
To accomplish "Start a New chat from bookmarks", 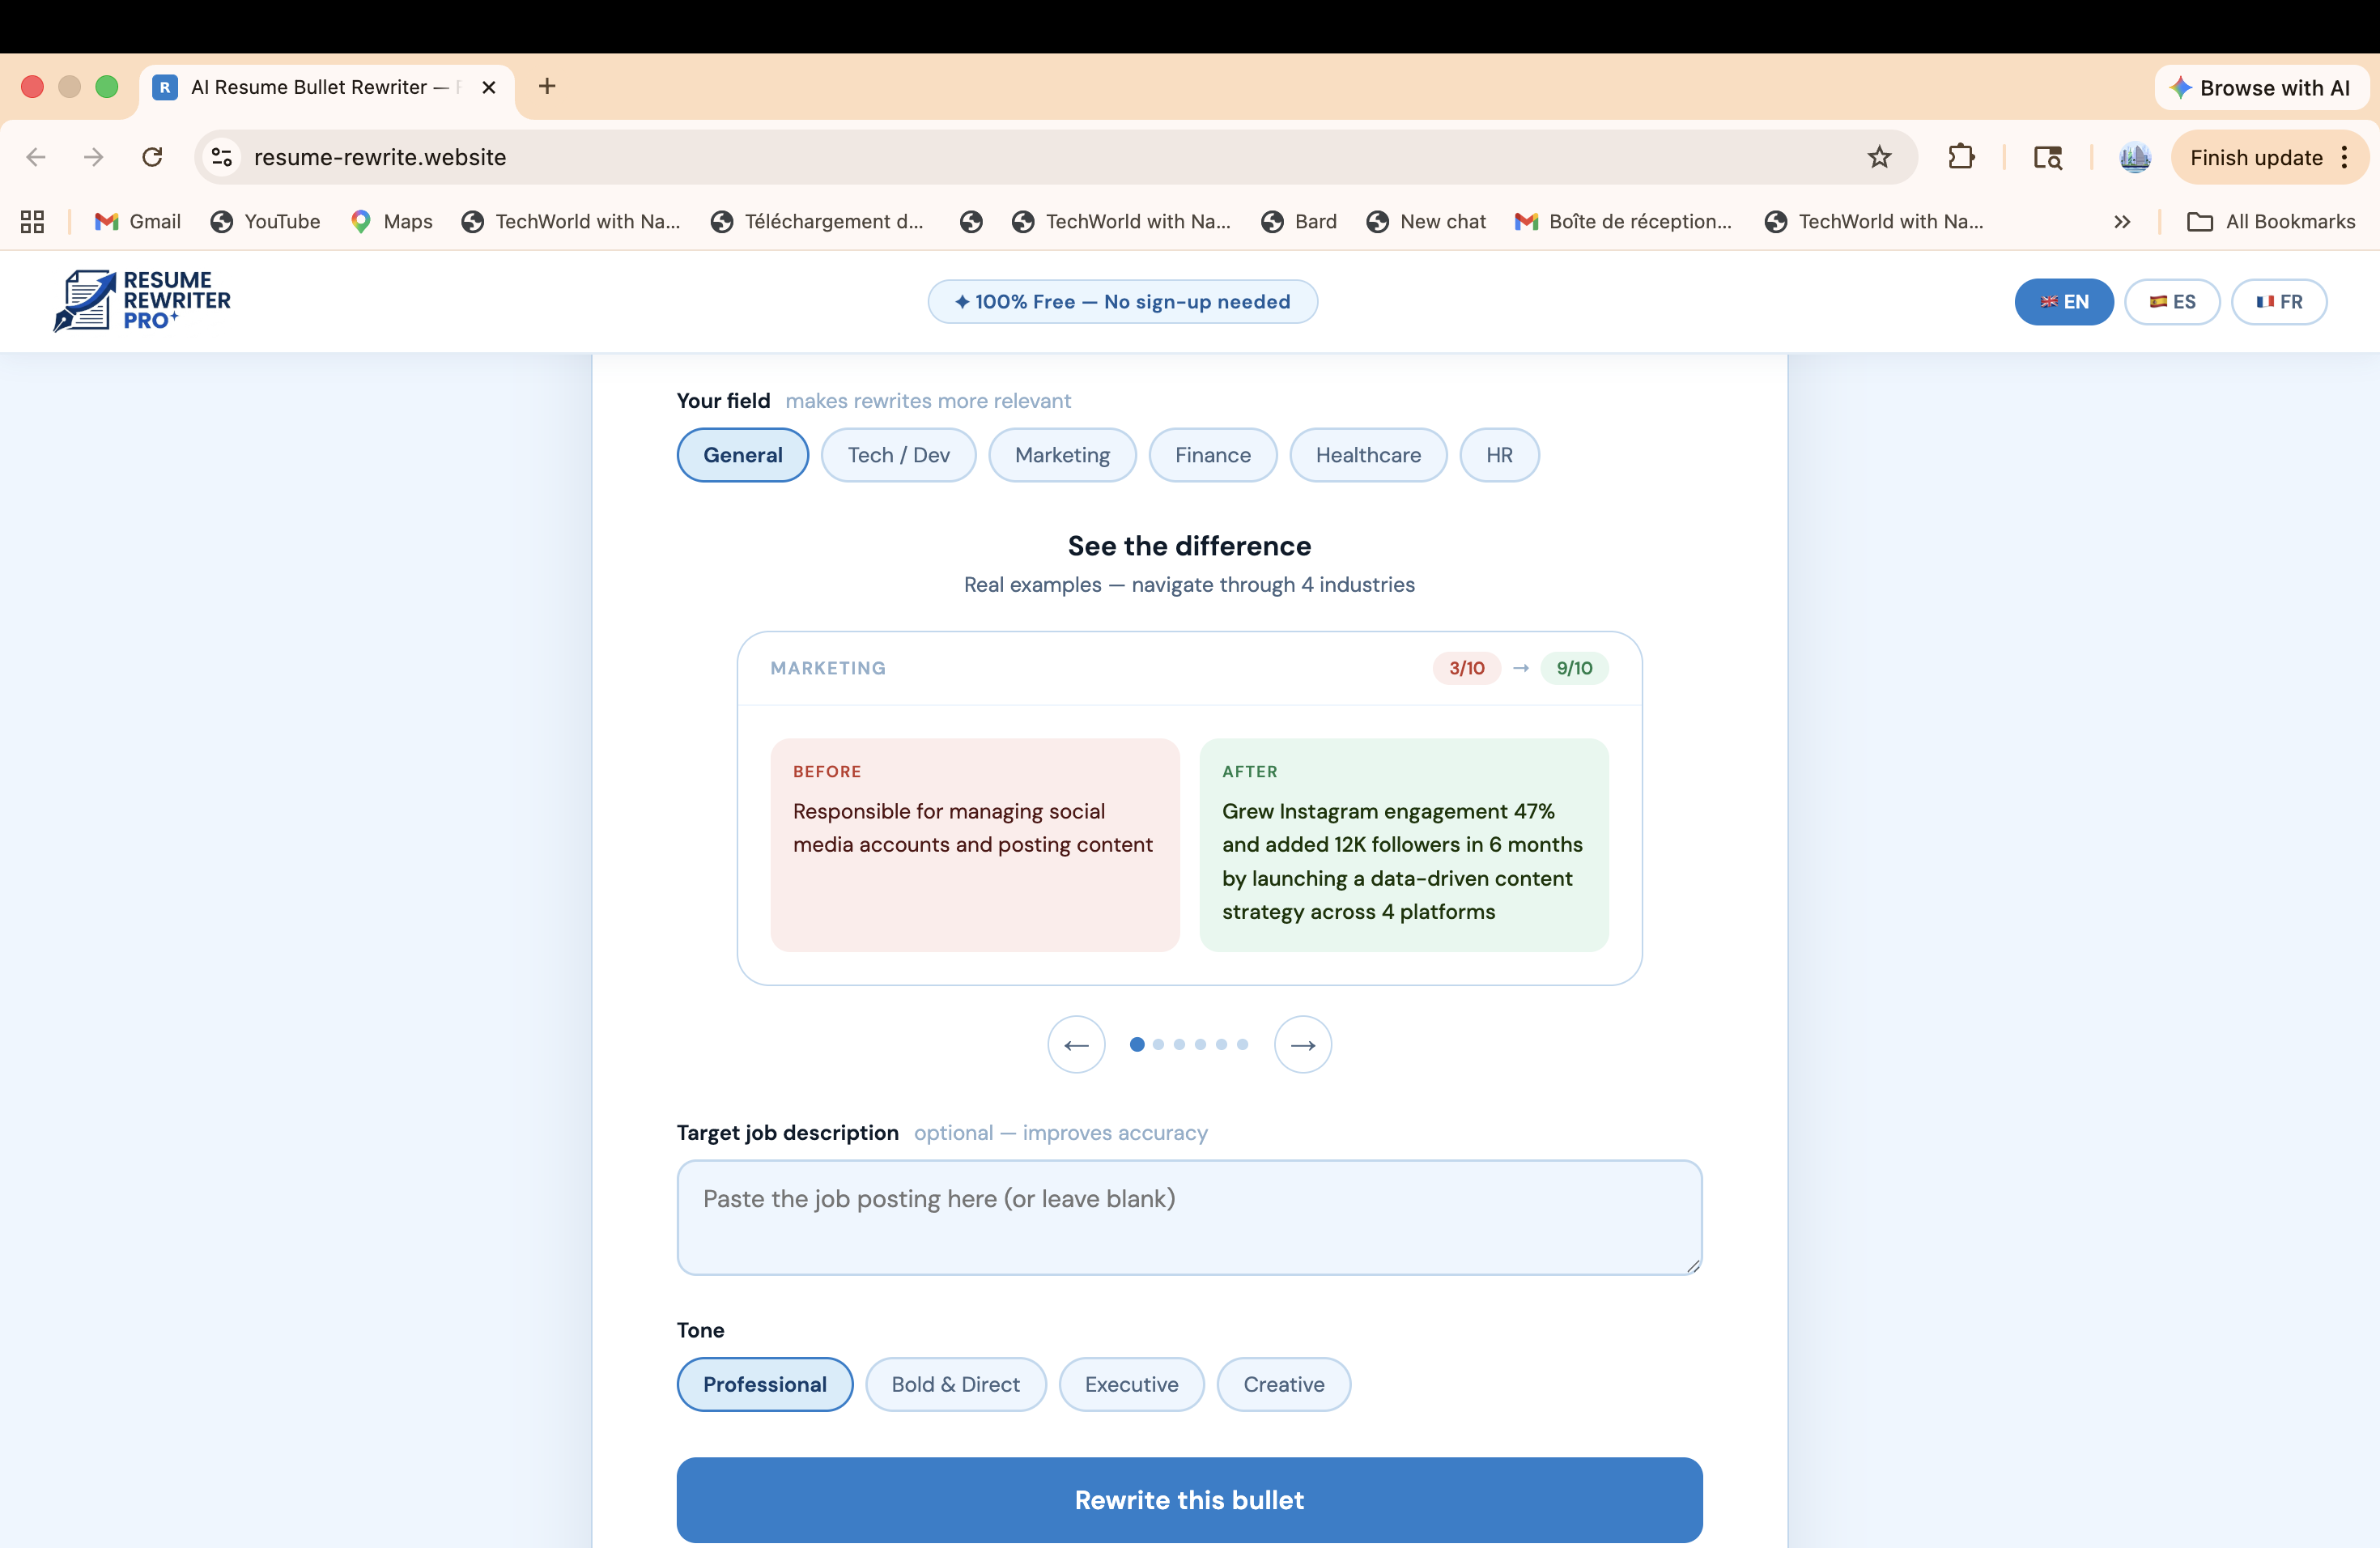I will [1426, 221].
